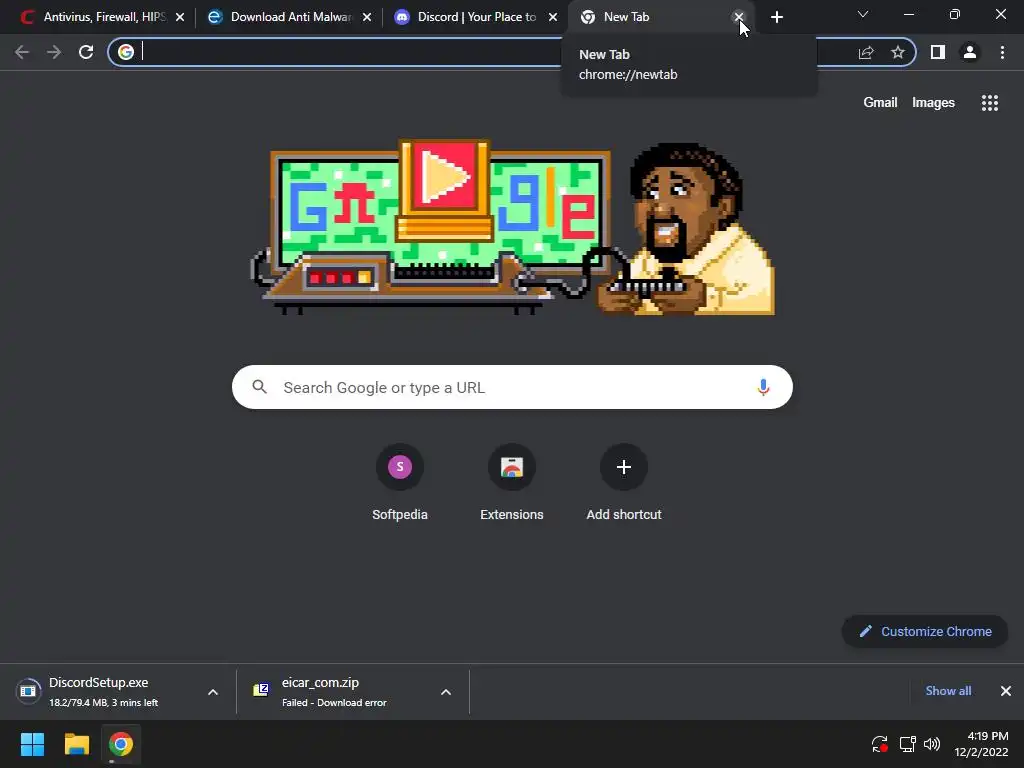Close the downloads bar
The height and width of the screenshot is (768, 1024).
pos(1006,691)
